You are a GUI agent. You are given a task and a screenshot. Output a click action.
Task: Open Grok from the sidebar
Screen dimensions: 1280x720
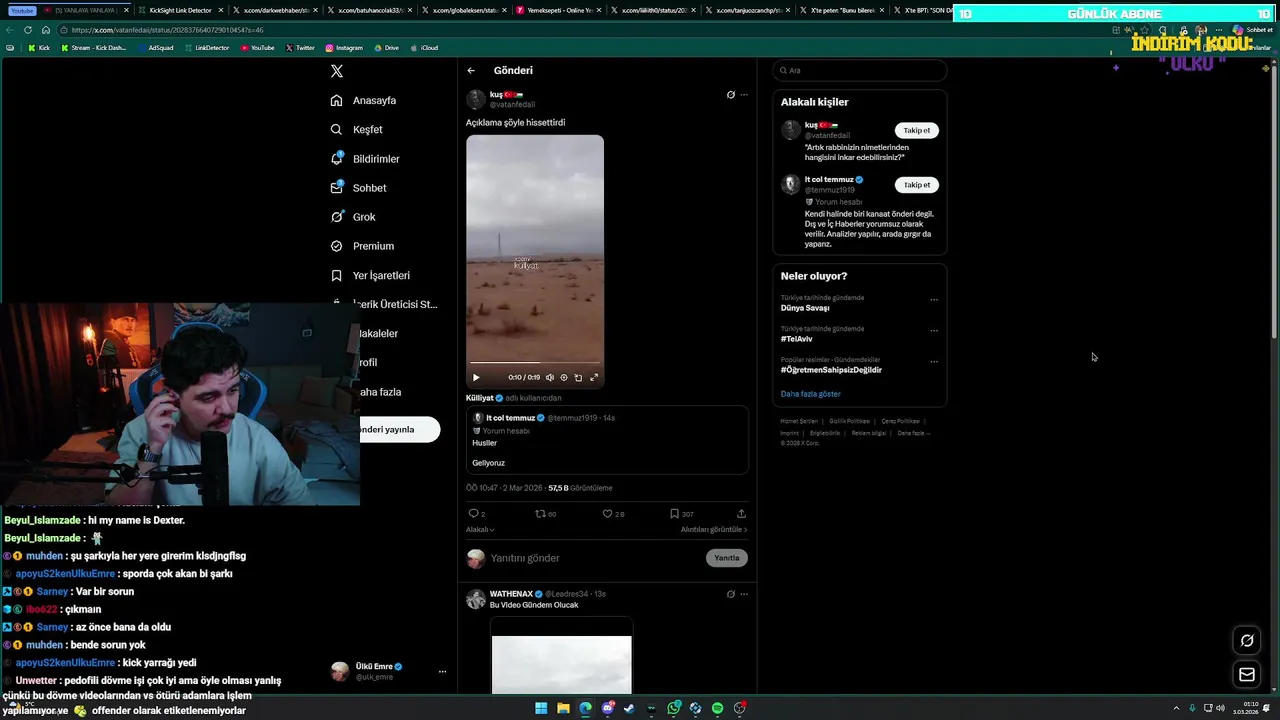353,217
